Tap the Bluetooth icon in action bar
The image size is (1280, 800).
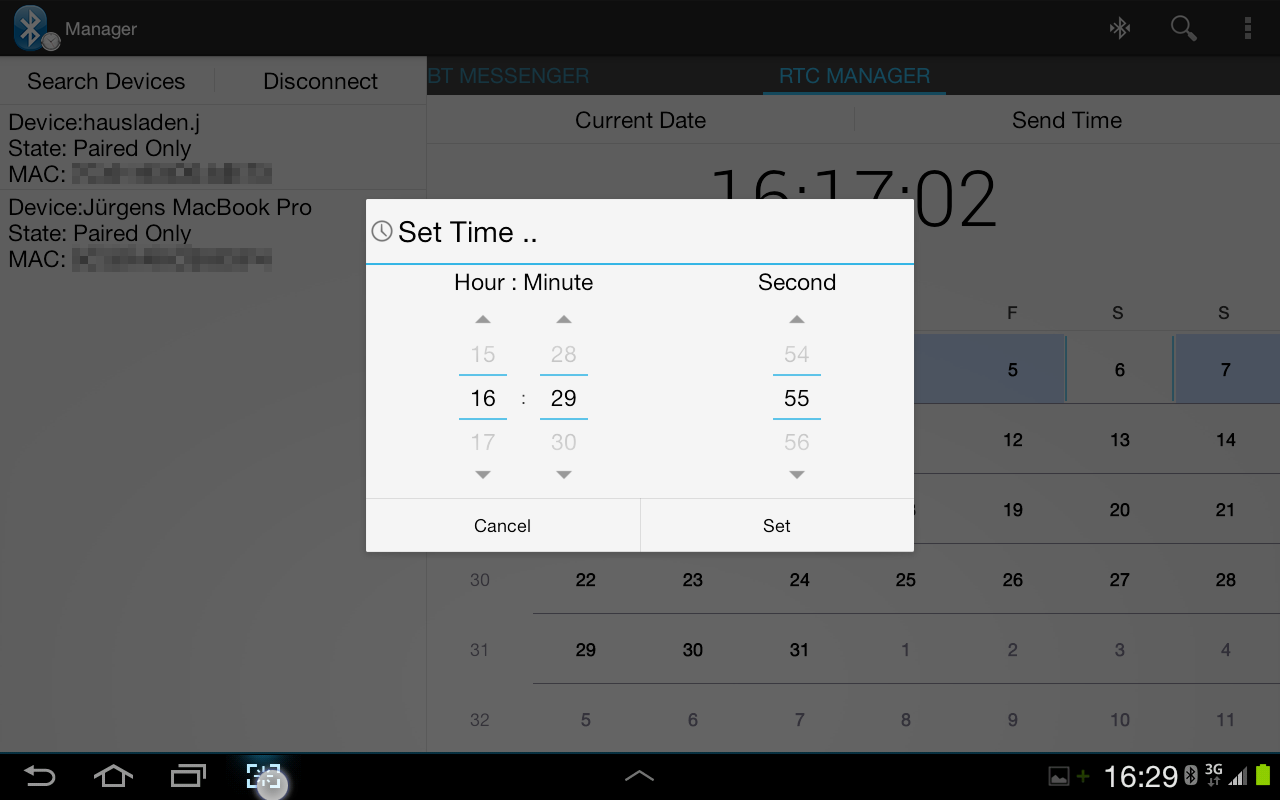click(1120, 28)
